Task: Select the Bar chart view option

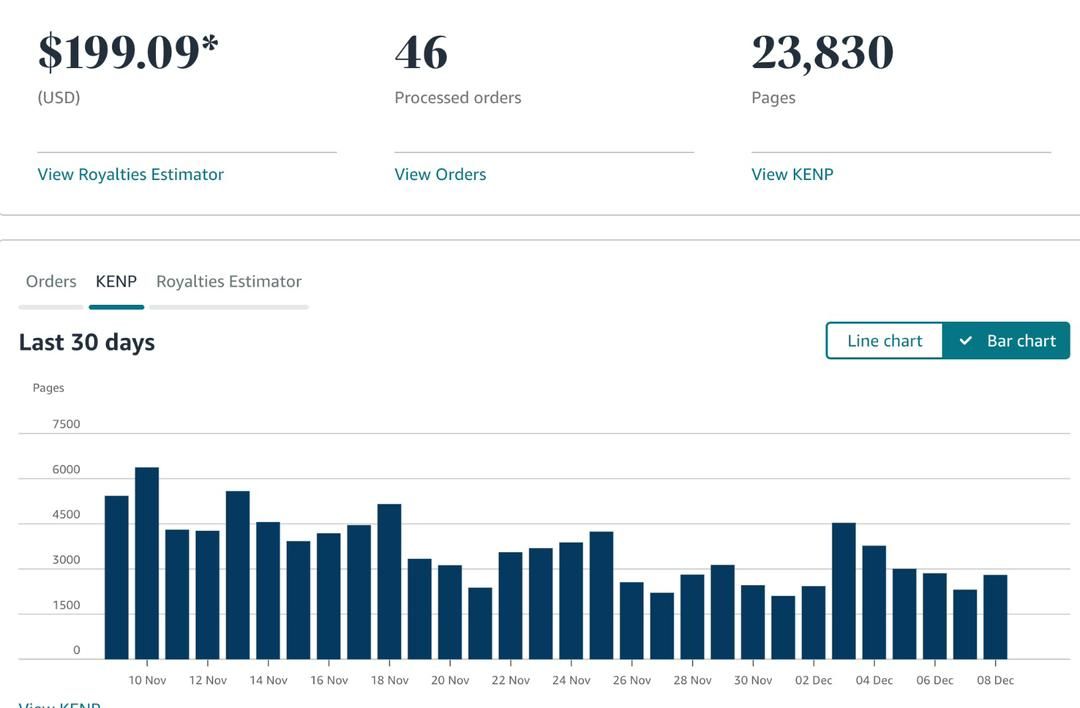Action: 1006,341
